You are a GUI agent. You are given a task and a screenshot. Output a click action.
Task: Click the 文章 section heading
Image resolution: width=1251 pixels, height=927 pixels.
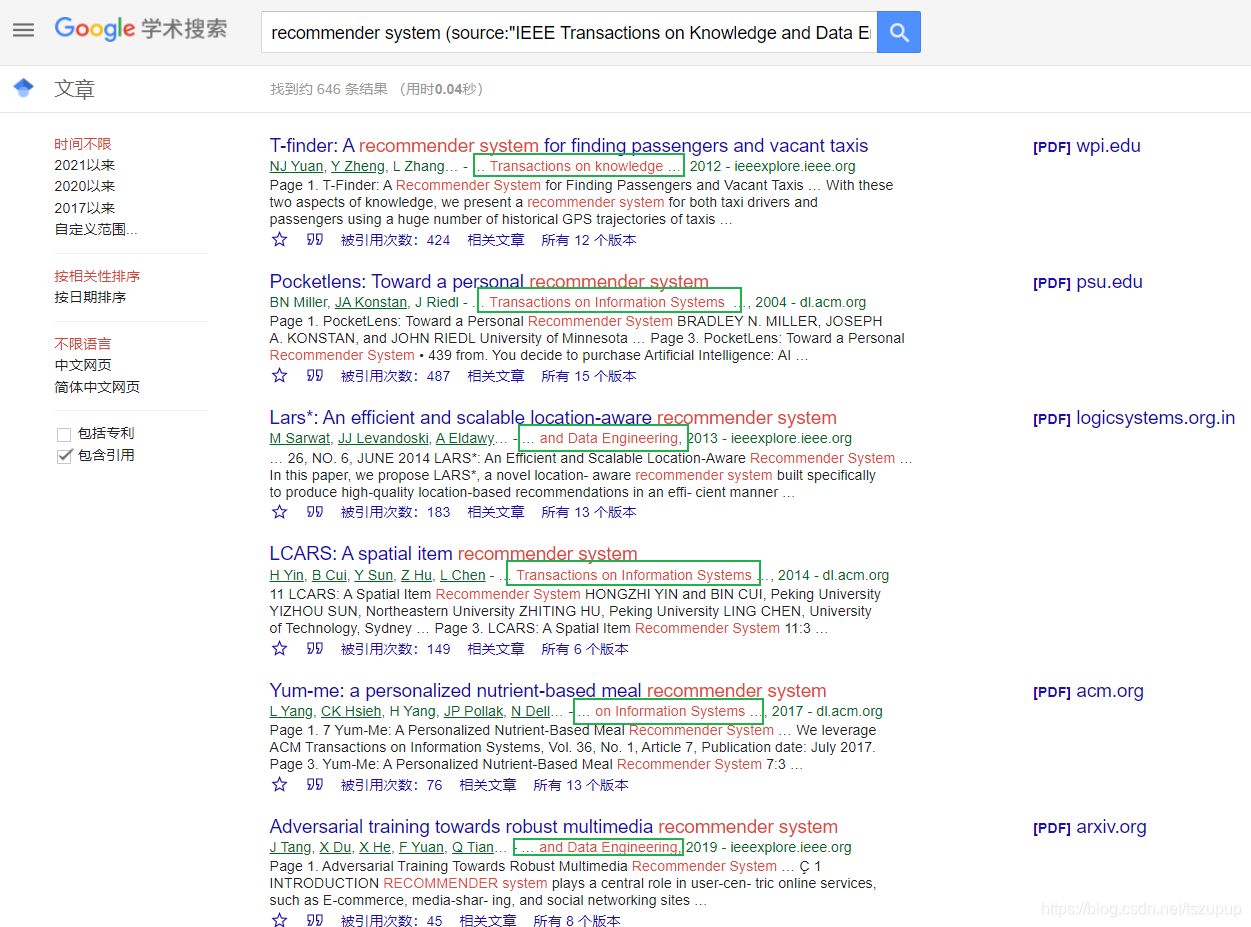point(74,89)
